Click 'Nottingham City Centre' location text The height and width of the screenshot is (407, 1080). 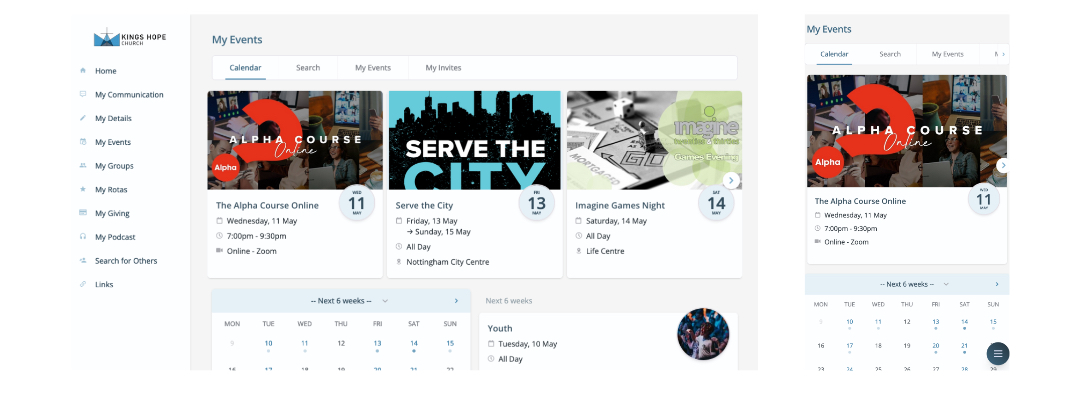coord(448,262)
